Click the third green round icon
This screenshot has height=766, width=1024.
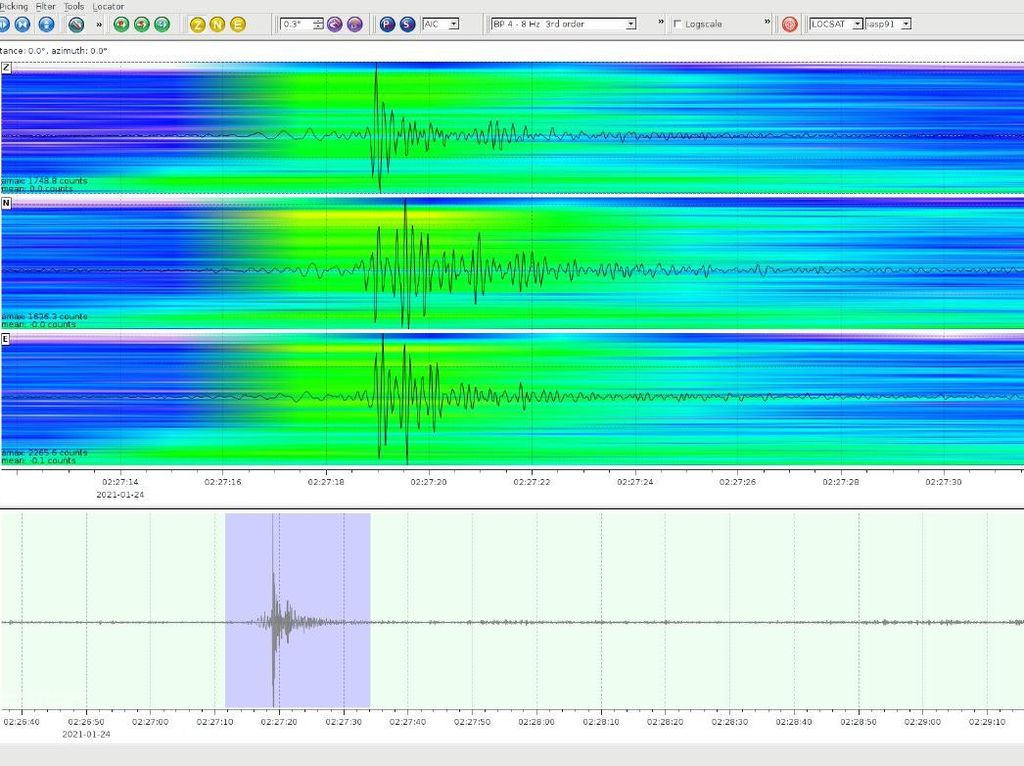click(x=162, y=24)
